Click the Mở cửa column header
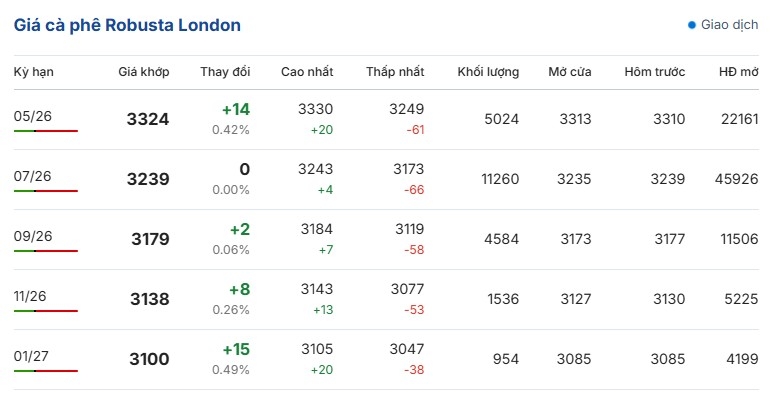This screenshot has height=403, width=770. point(570,72)
